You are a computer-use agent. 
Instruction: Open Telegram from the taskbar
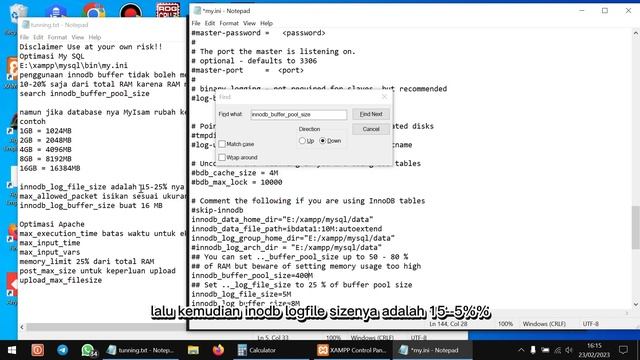62,350
